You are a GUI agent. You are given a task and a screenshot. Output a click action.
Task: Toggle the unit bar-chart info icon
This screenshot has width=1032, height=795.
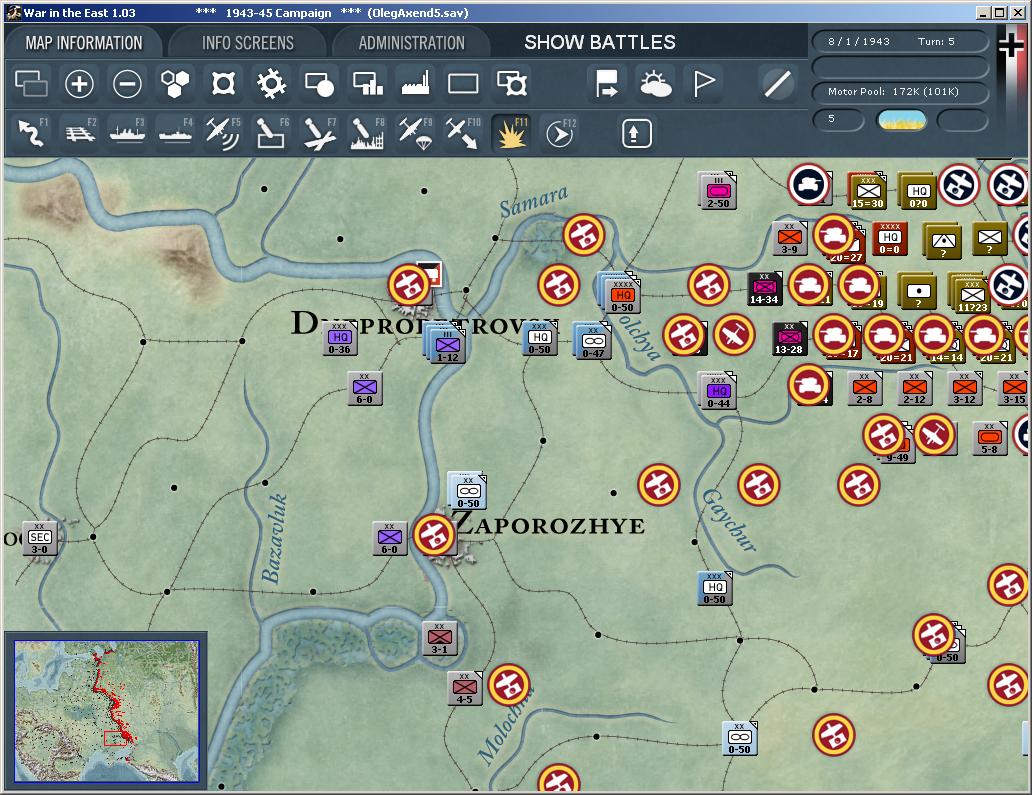click(368, 84)
